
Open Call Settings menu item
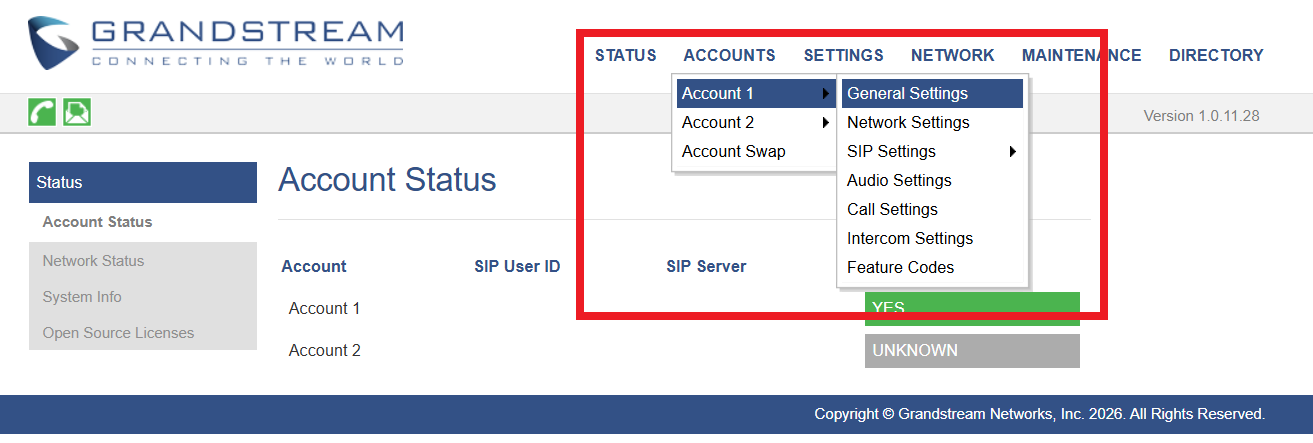[x=932, y=209]
